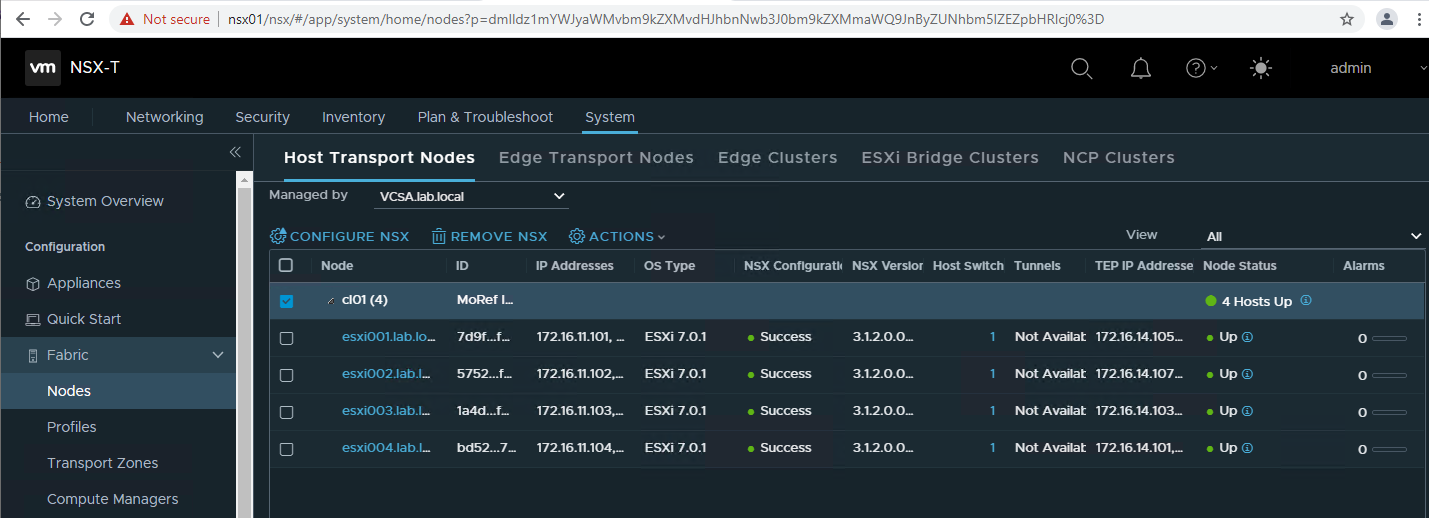Open the esxi003.lab.local node link
Viewport: 1429px width, 518px height.
(385, 411)
